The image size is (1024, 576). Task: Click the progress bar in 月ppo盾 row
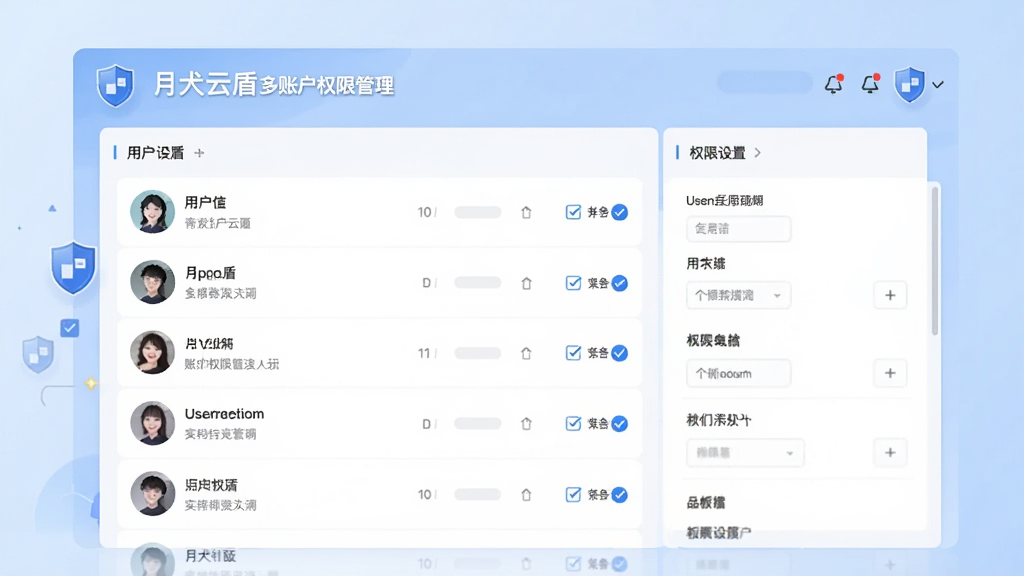click(x=478, y=283)
